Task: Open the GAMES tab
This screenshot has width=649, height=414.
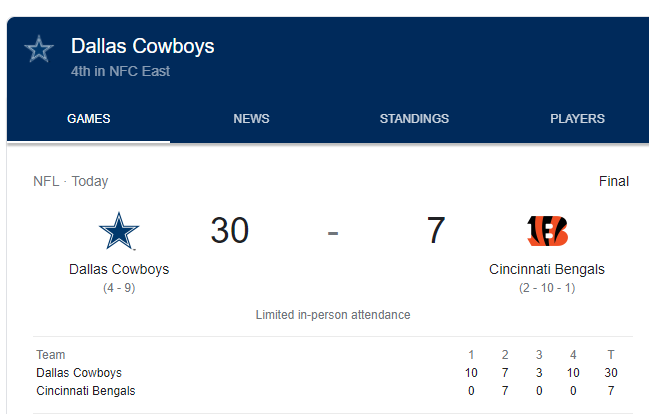Action: pyautogui.click(x=89, y=119)
